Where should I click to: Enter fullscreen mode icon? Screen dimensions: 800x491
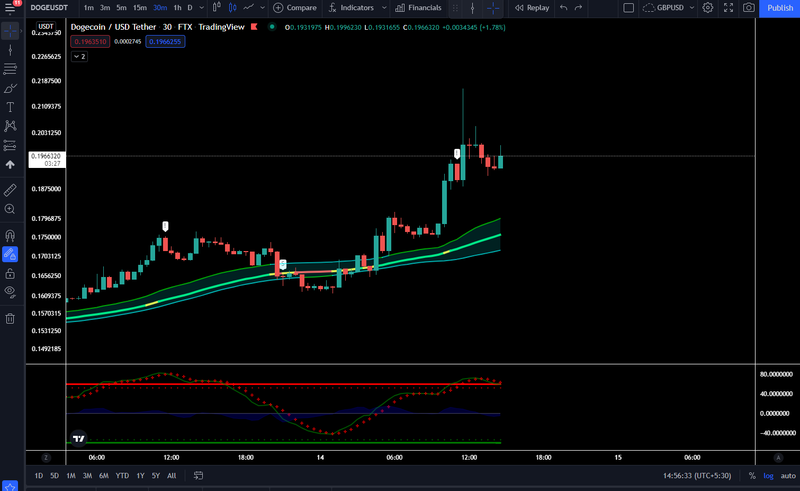(729, 8)
